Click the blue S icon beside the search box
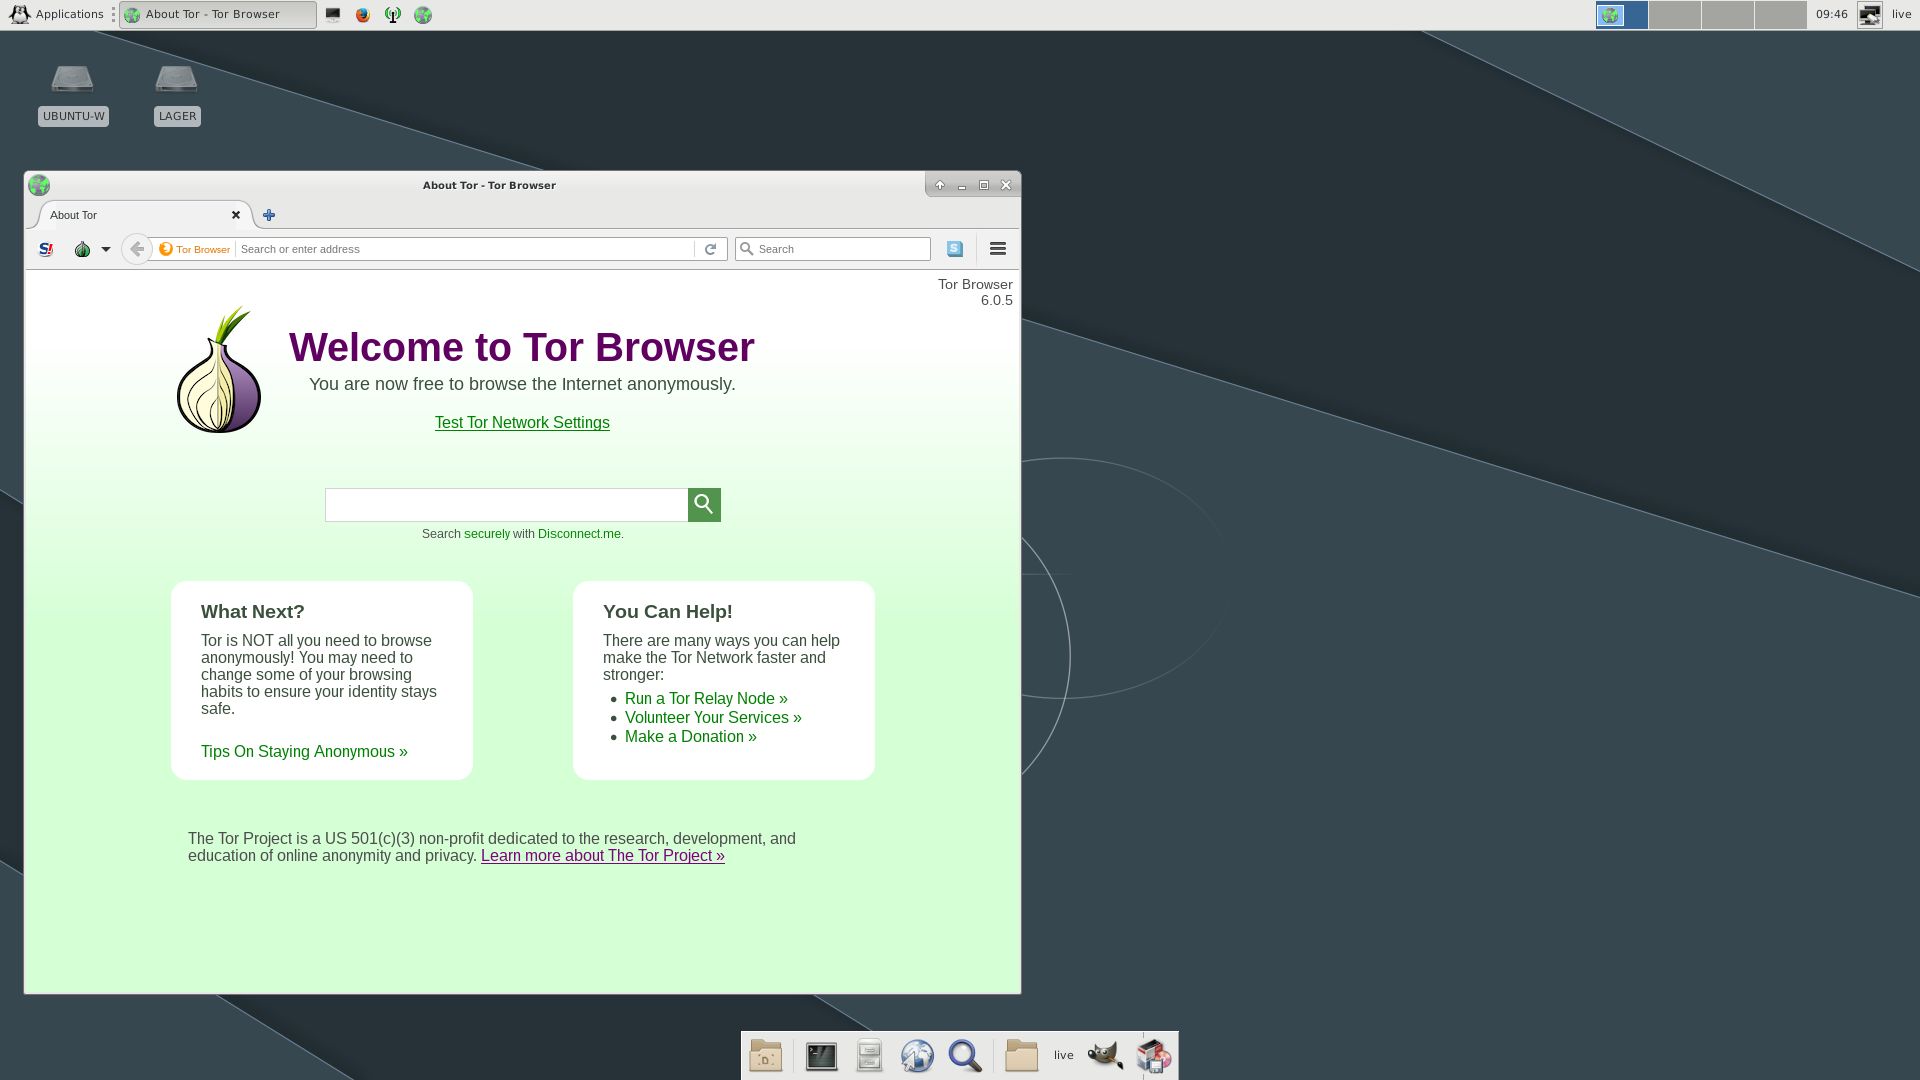This screenshot has height=1080, width=1920. [955, 249]
